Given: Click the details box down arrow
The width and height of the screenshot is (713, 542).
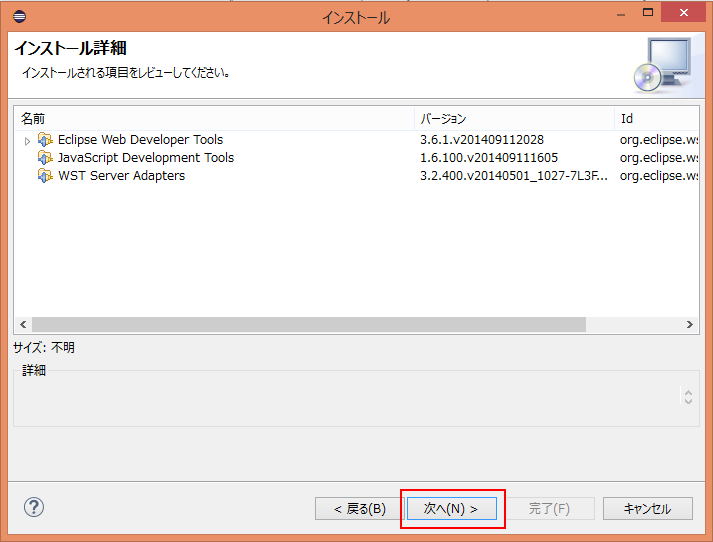Looking at the screenshot, I should 688,401.
